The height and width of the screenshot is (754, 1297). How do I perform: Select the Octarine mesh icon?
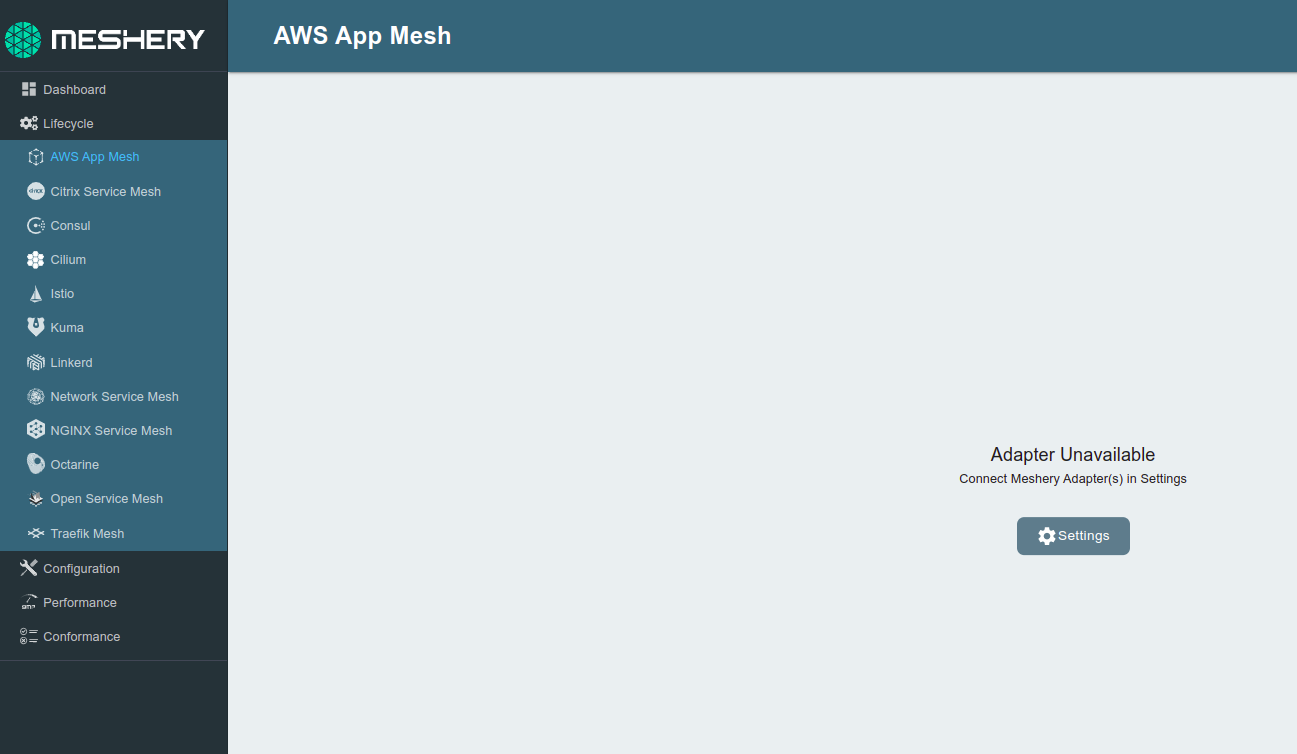35,464
